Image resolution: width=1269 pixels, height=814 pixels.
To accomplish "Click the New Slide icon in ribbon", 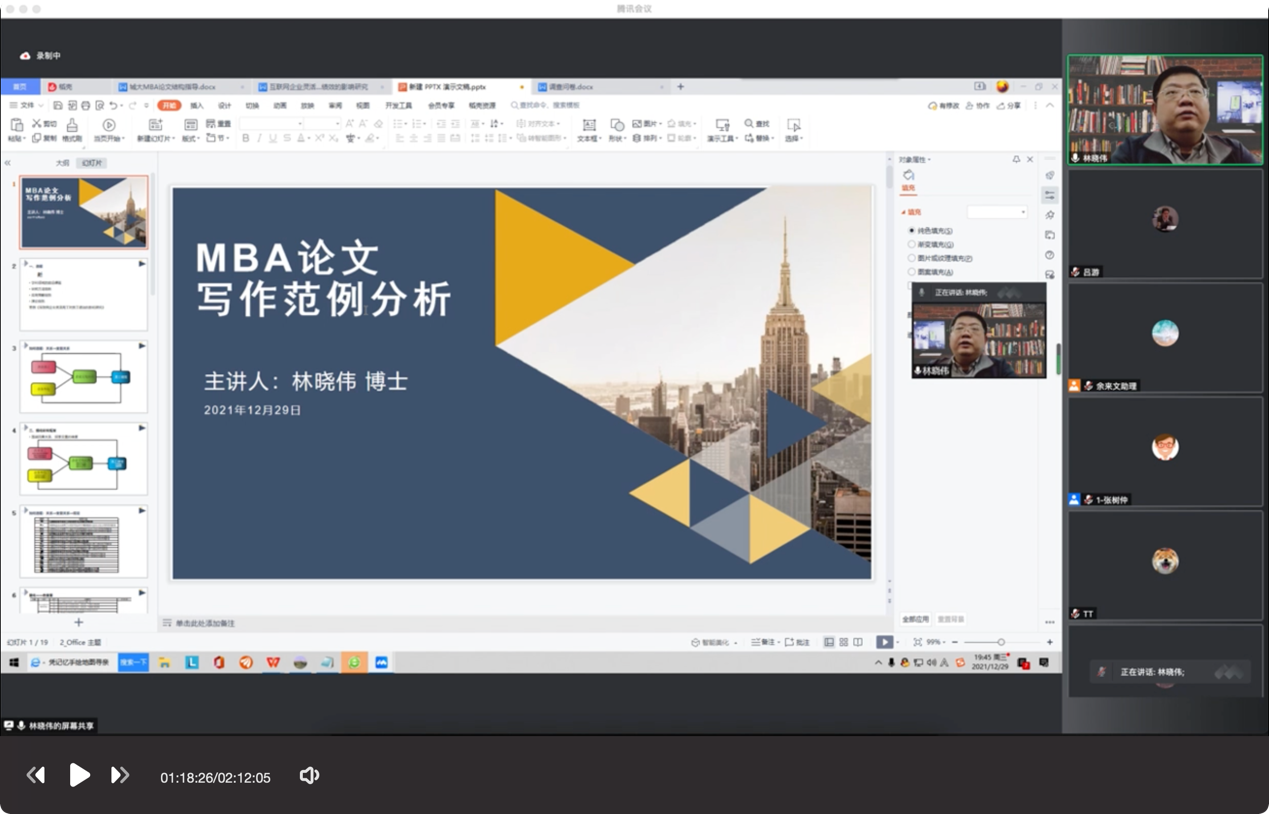I will 155,125.
